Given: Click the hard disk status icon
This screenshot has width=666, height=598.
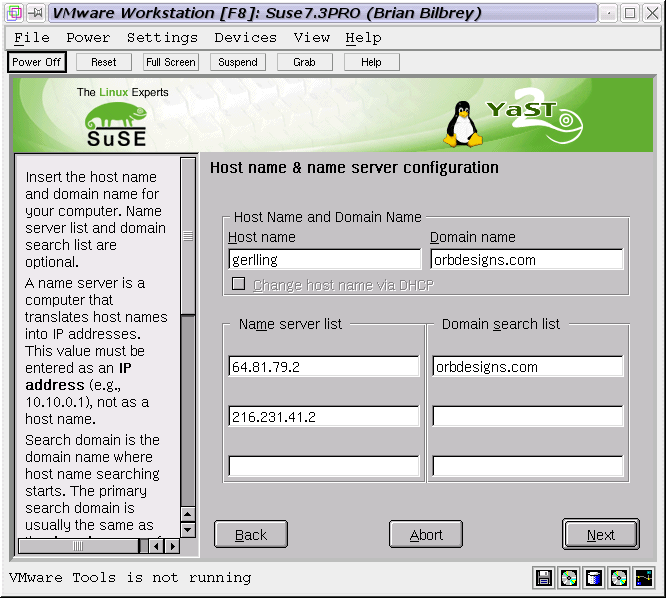Looking at the screenshot, I should 594,578.
